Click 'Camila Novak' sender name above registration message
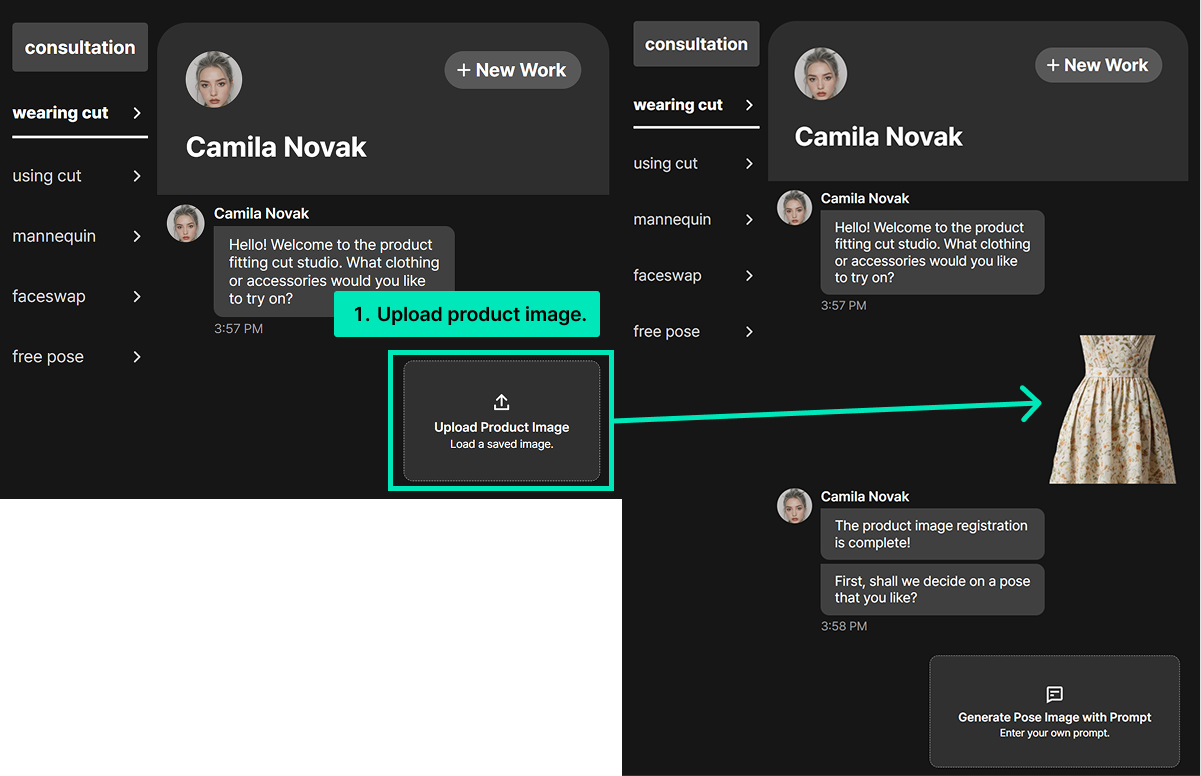This screenshot has width=1201, height=776. click(x=865, y=496)
